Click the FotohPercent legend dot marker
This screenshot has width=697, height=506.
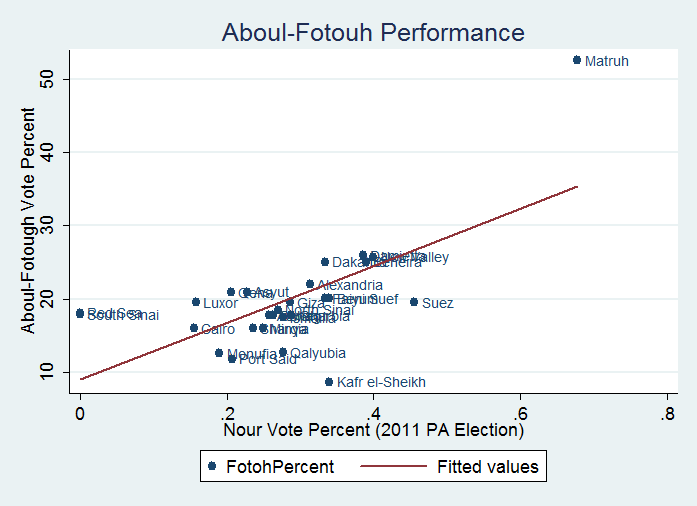[212, 466]
